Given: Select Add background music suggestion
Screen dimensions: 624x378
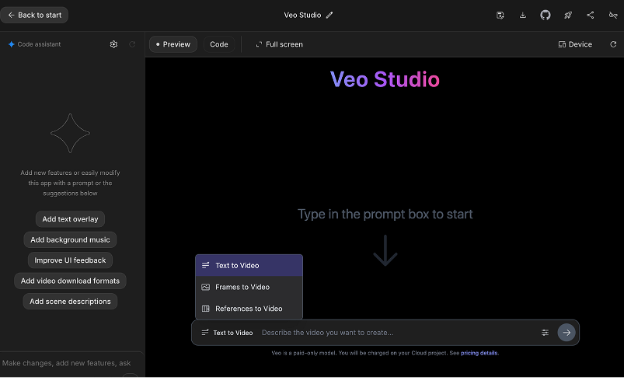Looking at the screenshot, I should tap(70, 240).
